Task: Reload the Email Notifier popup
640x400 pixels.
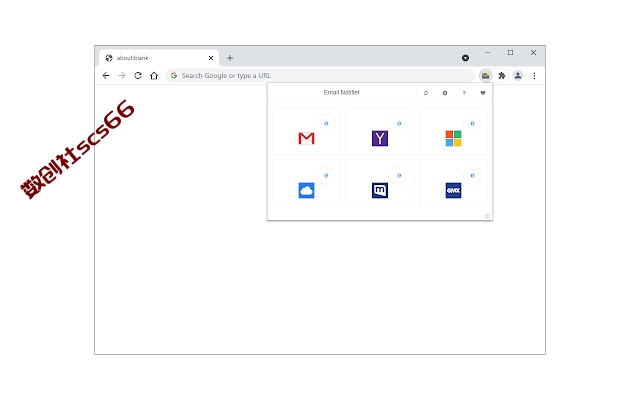Action: [426, 93]
